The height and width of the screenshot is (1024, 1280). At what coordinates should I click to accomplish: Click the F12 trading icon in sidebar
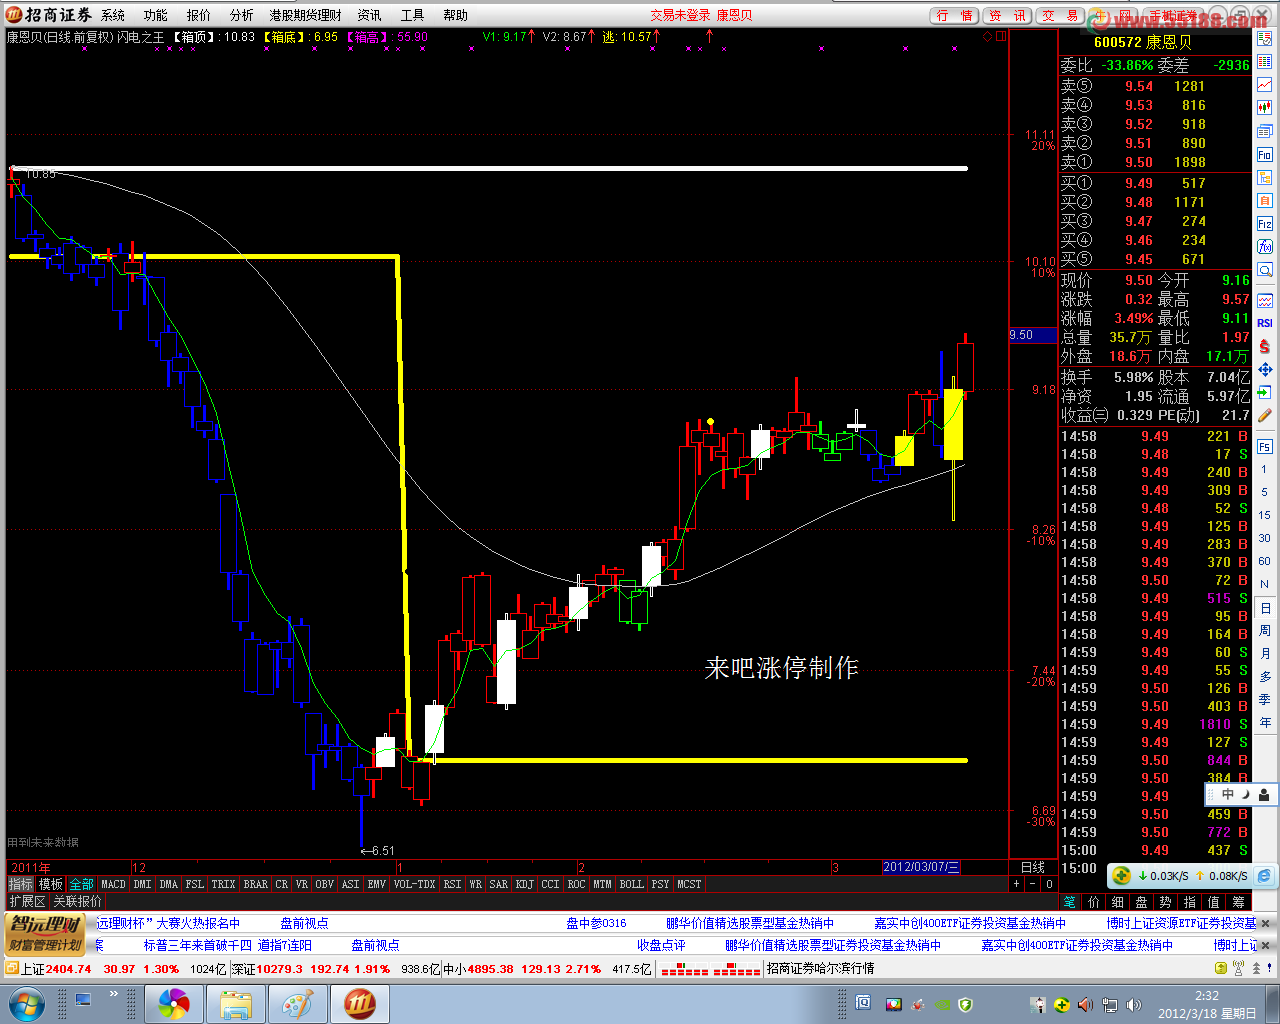coord(1265,224)
